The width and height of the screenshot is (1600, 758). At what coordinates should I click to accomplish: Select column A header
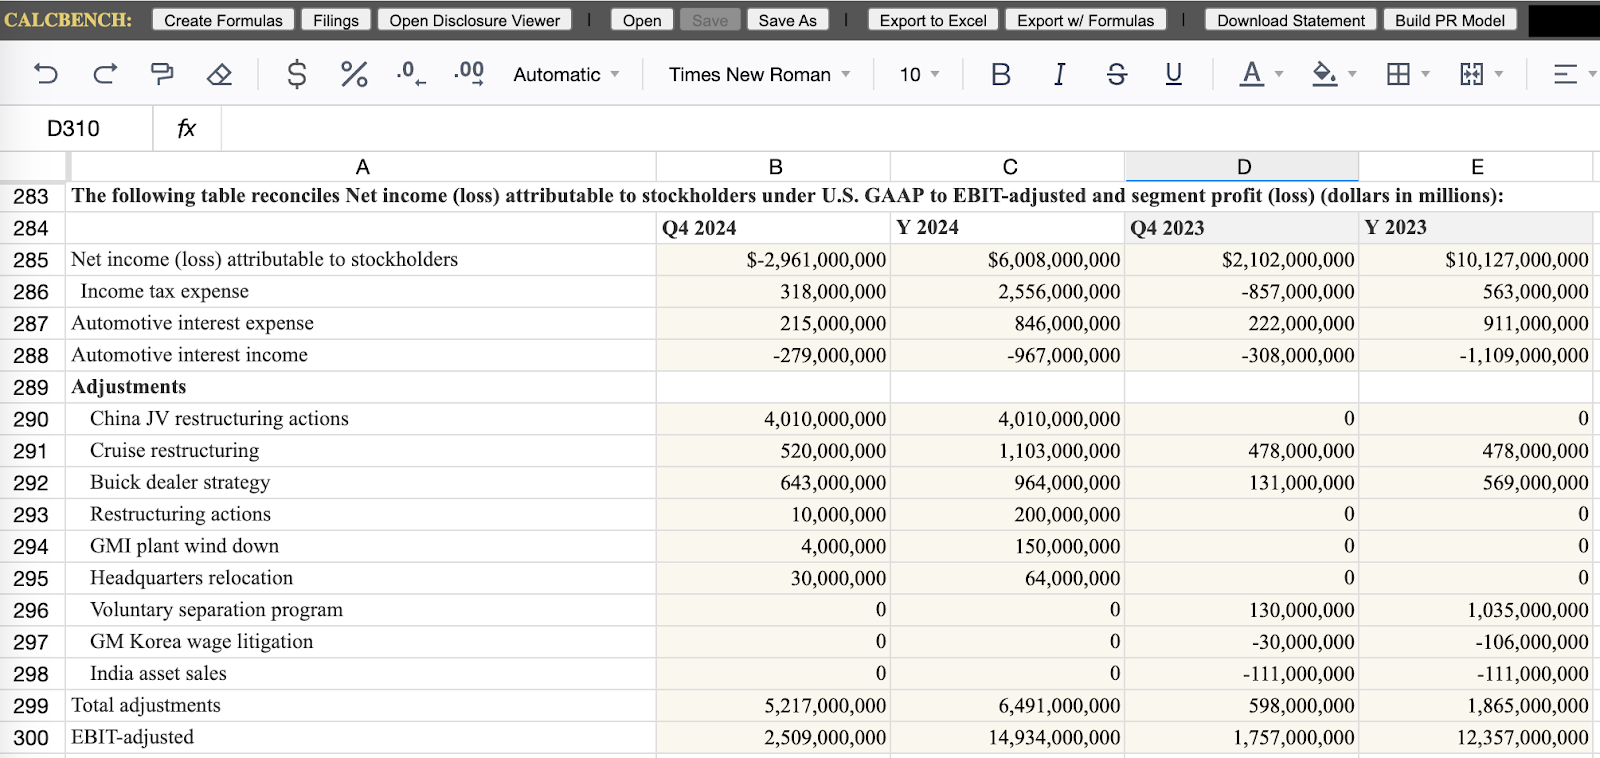pyautogui.click(x=362, y=167)
